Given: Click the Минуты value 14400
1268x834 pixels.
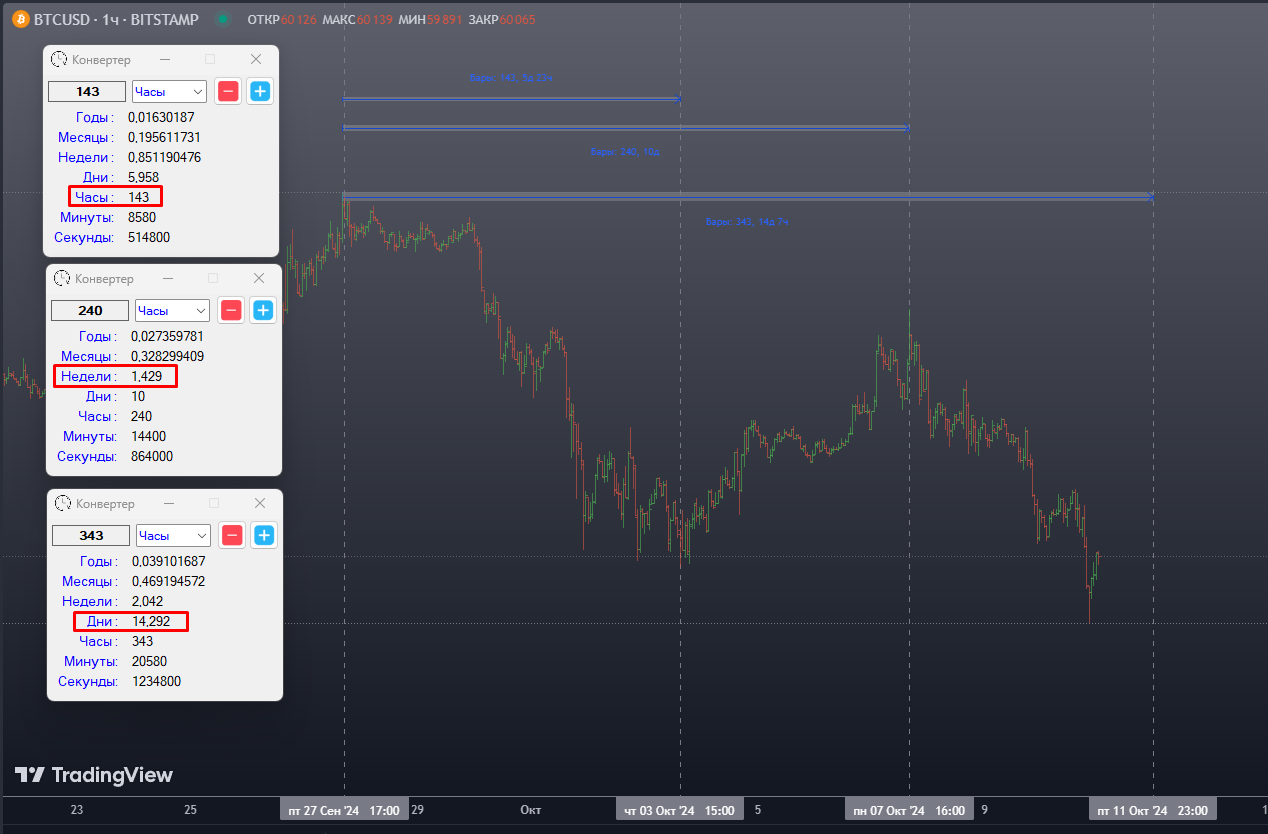Looking at the screenshot, I should (148, 436).
